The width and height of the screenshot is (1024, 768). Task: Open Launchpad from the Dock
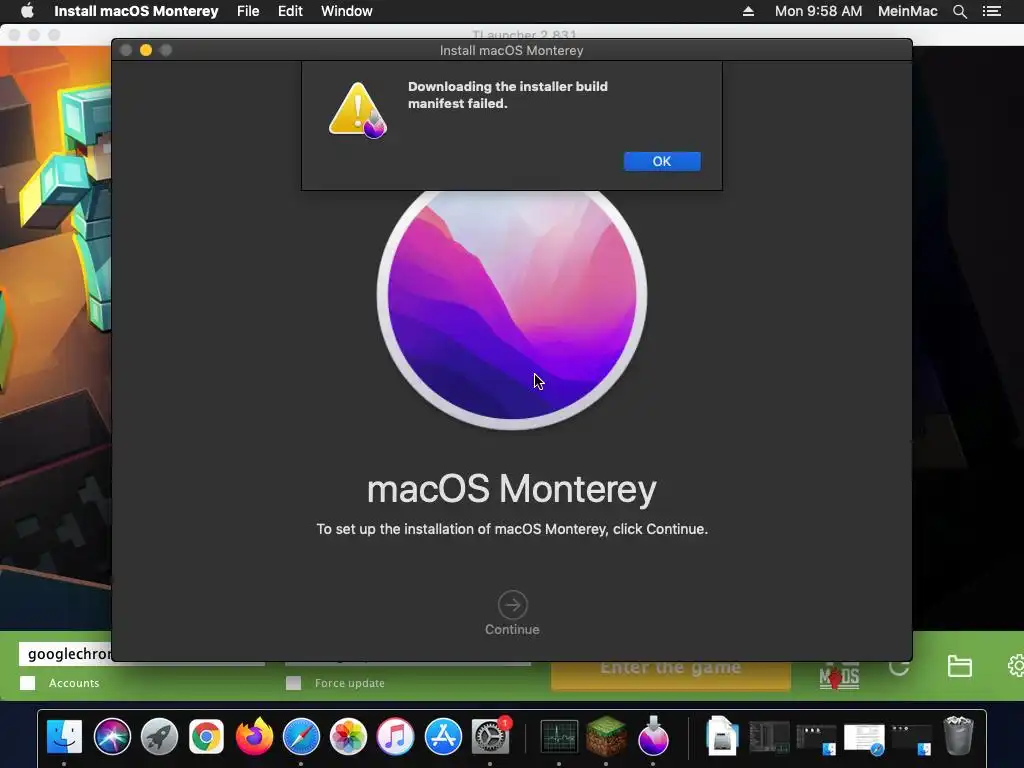pyautogui.click(x=159, y=737)
